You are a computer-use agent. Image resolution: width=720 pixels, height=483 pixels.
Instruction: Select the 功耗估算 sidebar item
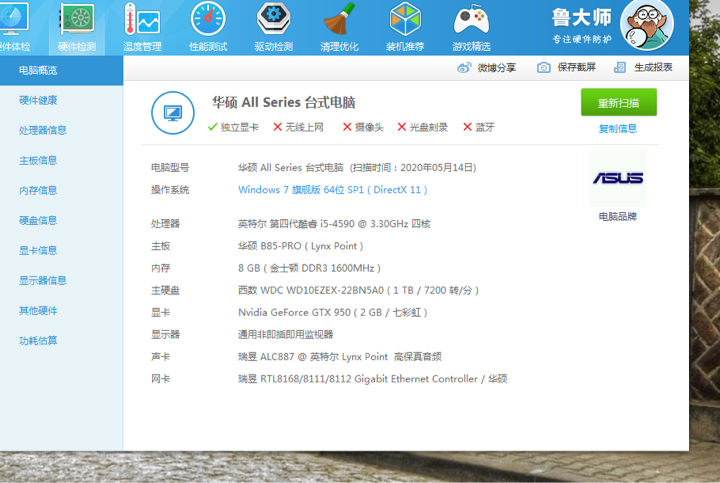[x=38, y=341]
